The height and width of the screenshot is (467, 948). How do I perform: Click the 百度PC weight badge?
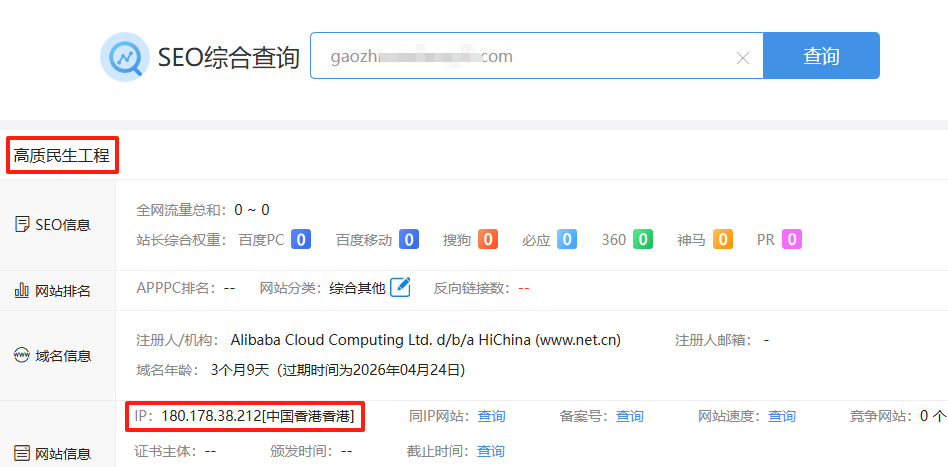point(301,240)
